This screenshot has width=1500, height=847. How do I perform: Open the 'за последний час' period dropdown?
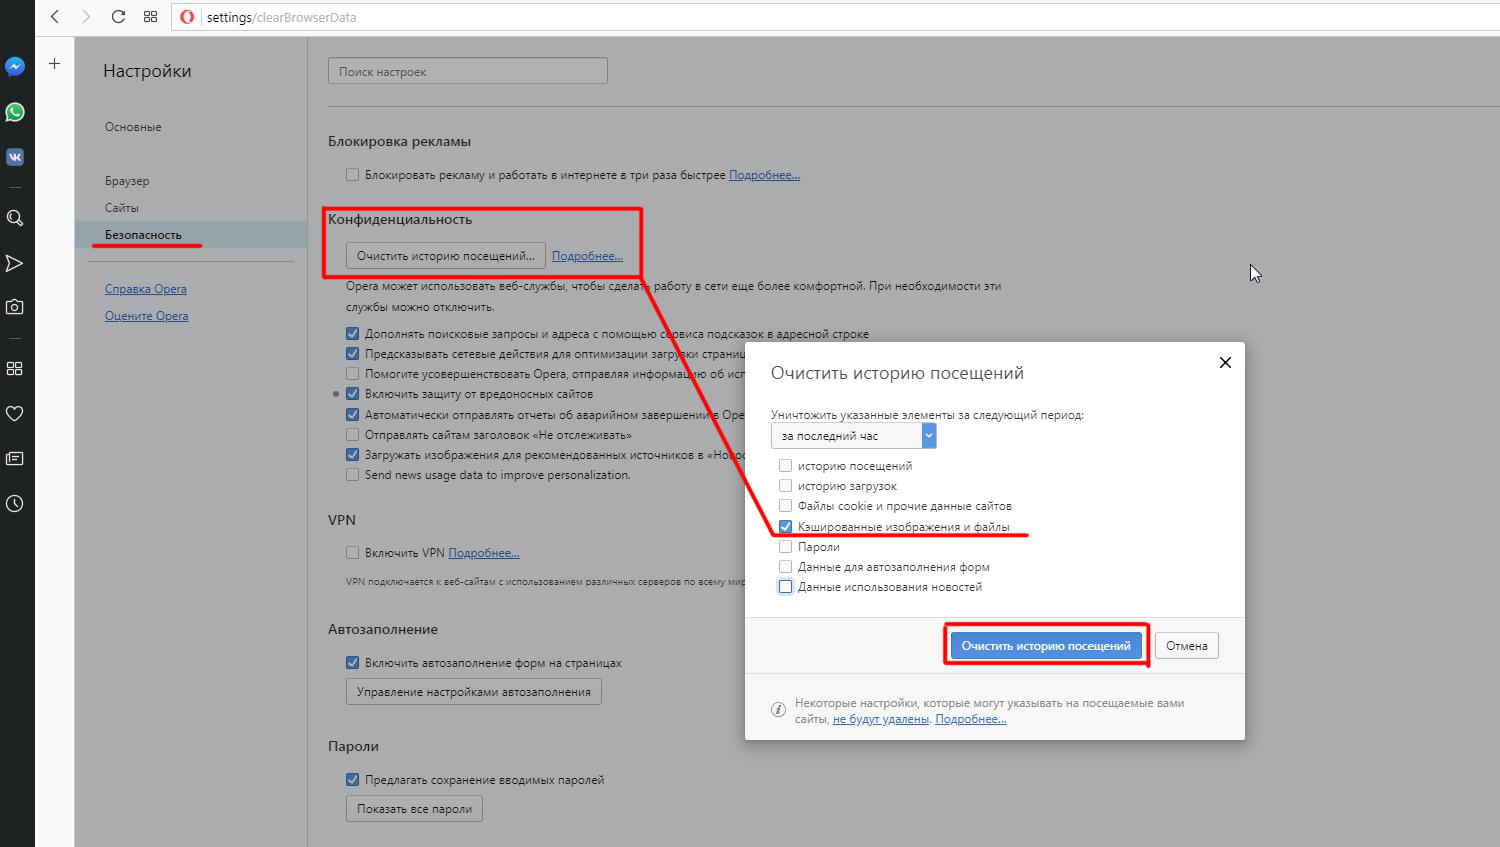click(x=853, y=436)
